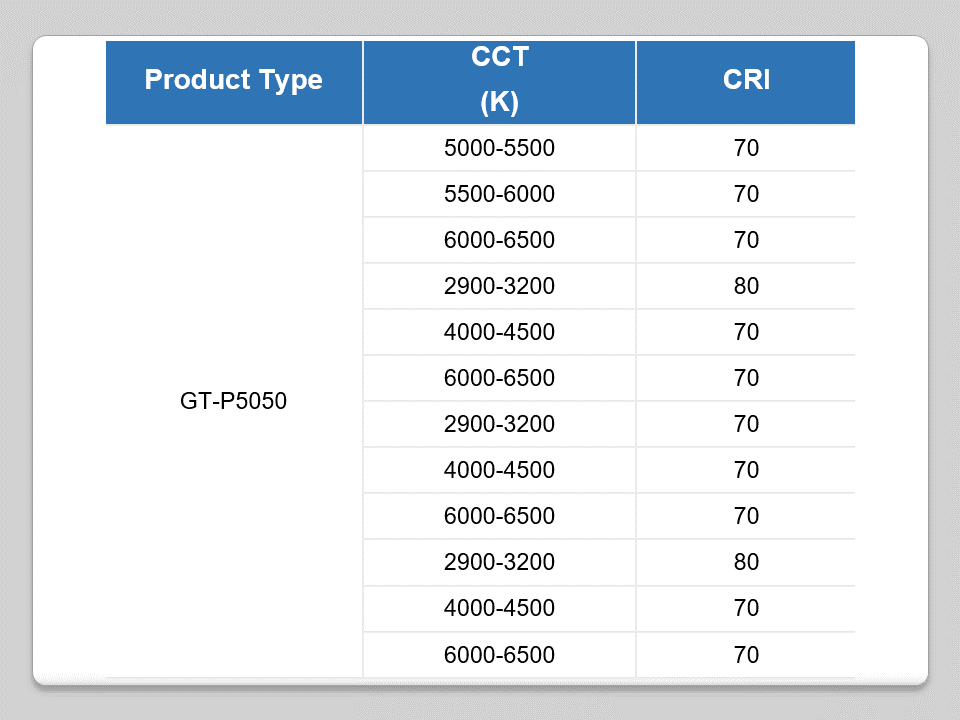Click the CRI value beside 5000-5500

click(746, 149)
